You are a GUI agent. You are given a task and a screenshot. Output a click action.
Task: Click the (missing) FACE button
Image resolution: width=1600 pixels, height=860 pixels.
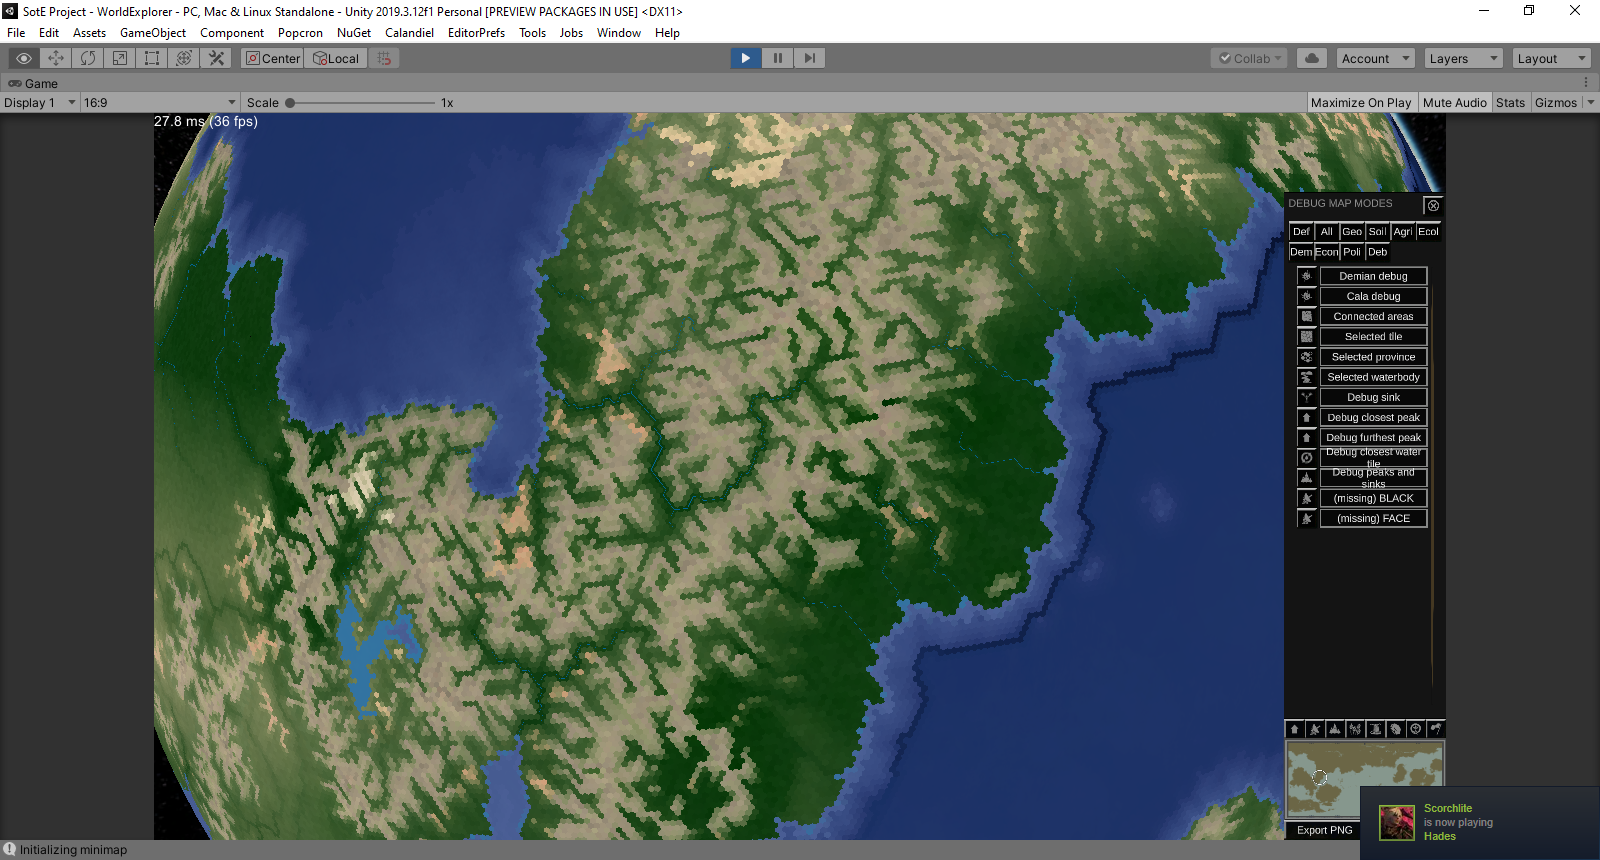(x=1373, y=518)
